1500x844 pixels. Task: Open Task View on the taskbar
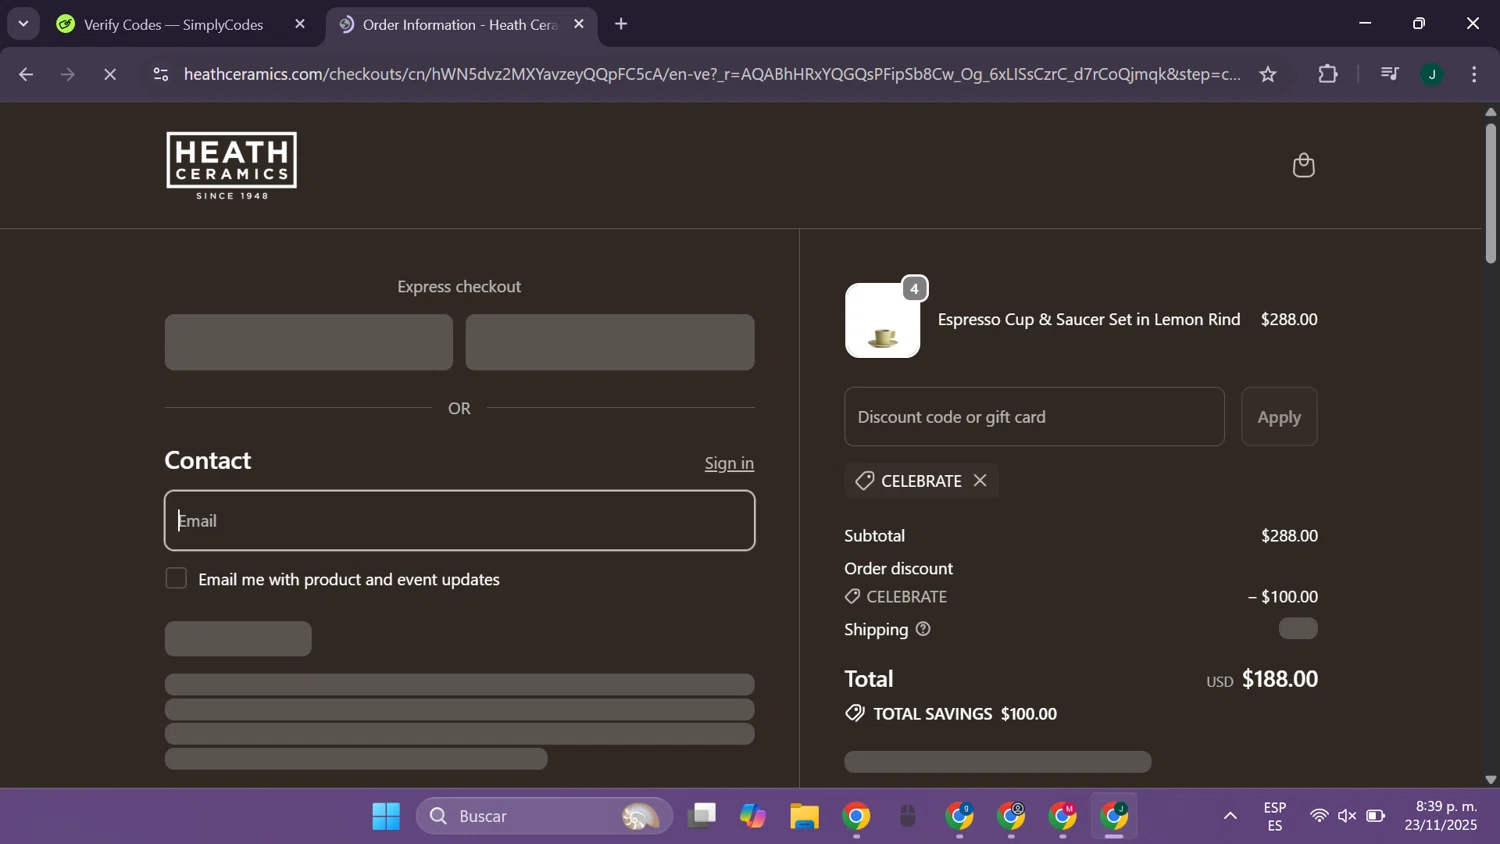click(x=702, y=817)
